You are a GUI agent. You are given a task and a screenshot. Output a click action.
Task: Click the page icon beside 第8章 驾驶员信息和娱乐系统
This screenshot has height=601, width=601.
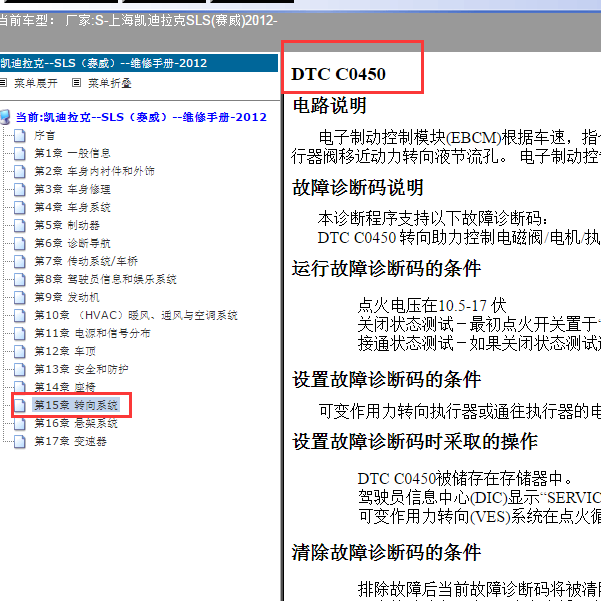point(20,279)
